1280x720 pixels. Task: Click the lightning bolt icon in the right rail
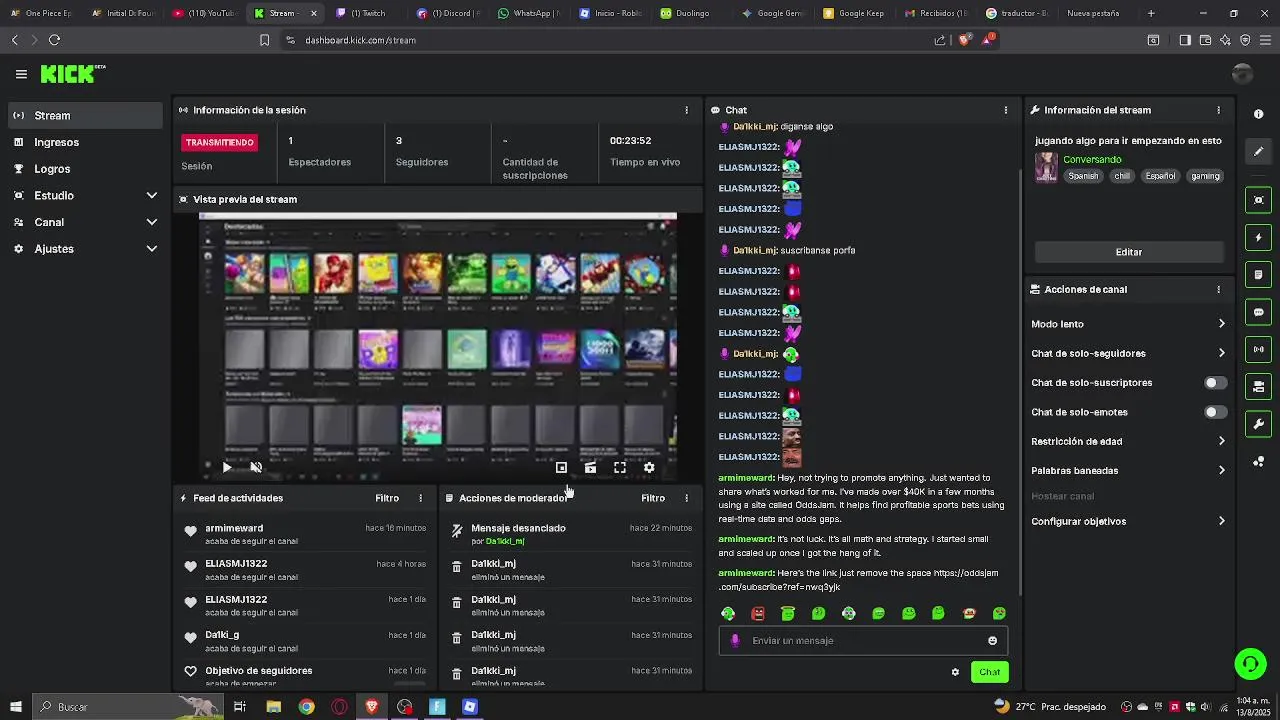pos(1258,238)
